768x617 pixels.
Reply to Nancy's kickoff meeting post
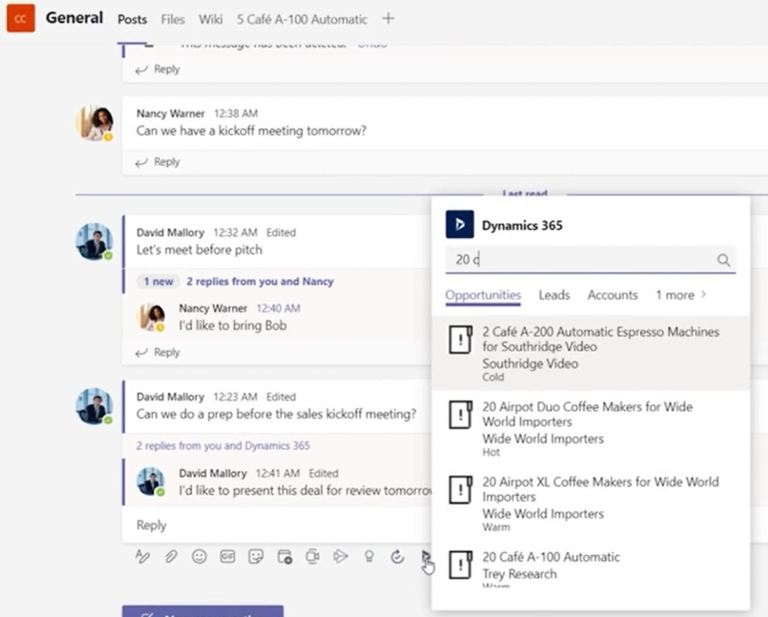coord(158,162)
